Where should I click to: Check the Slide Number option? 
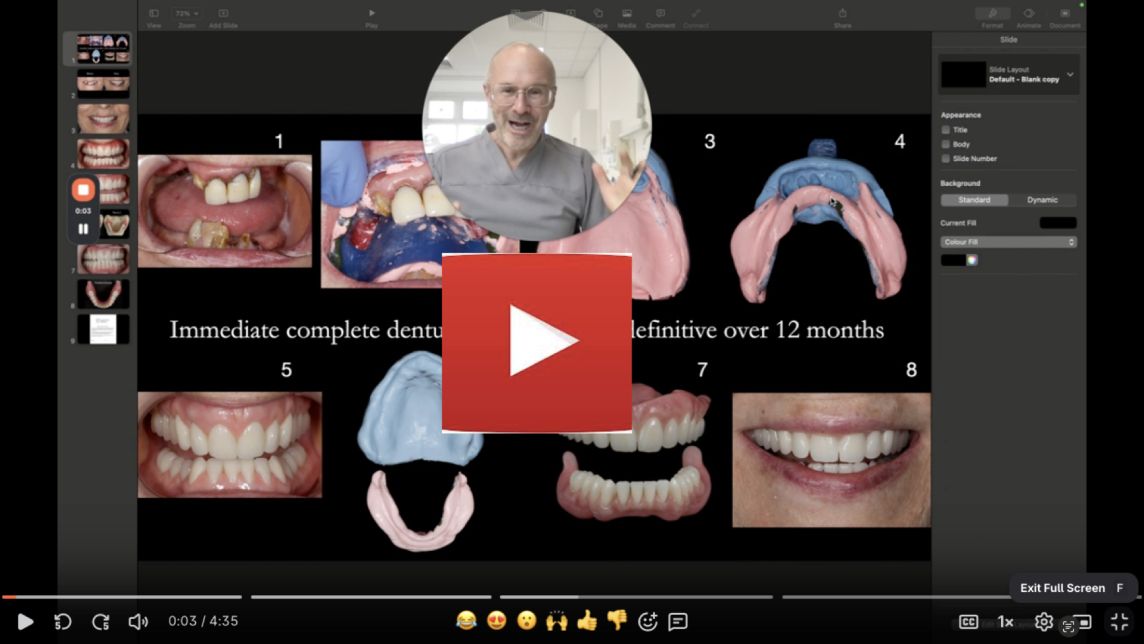pyautogui.click(x=946, y=159)
